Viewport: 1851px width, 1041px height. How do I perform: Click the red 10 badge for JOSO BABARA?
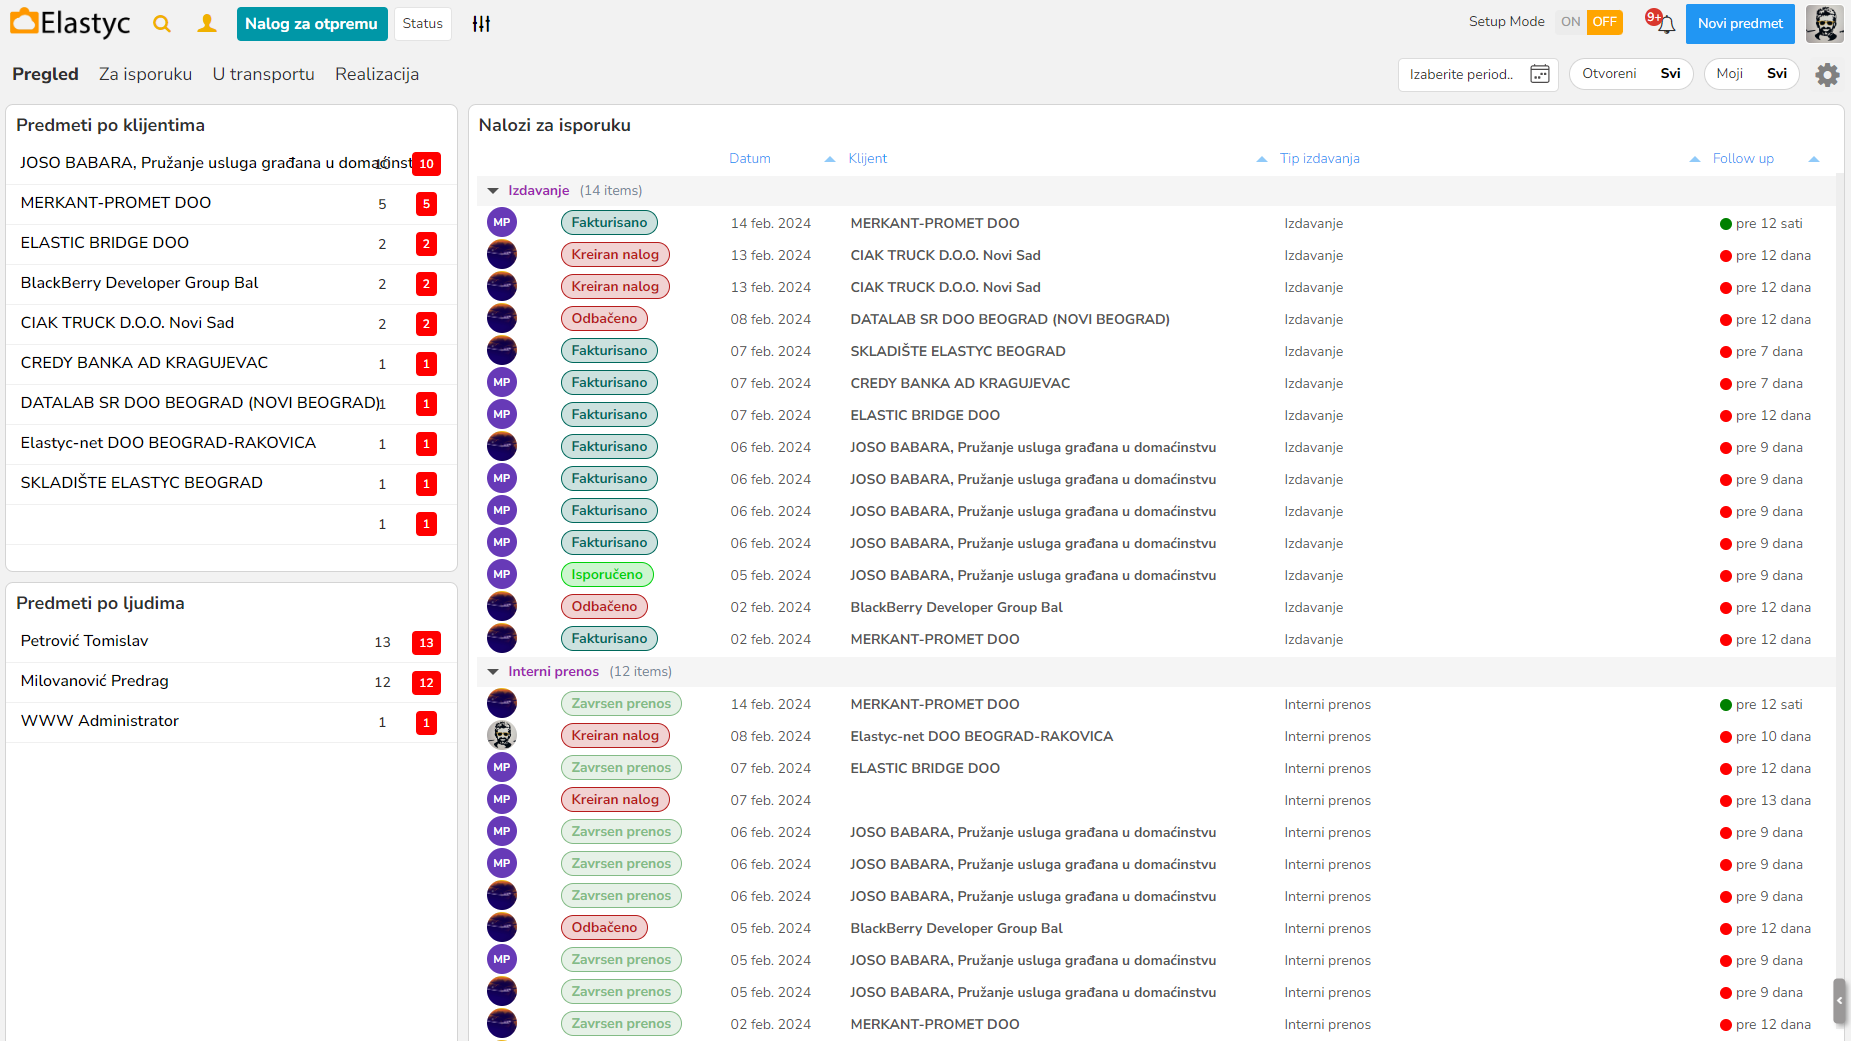pos(426,164)
